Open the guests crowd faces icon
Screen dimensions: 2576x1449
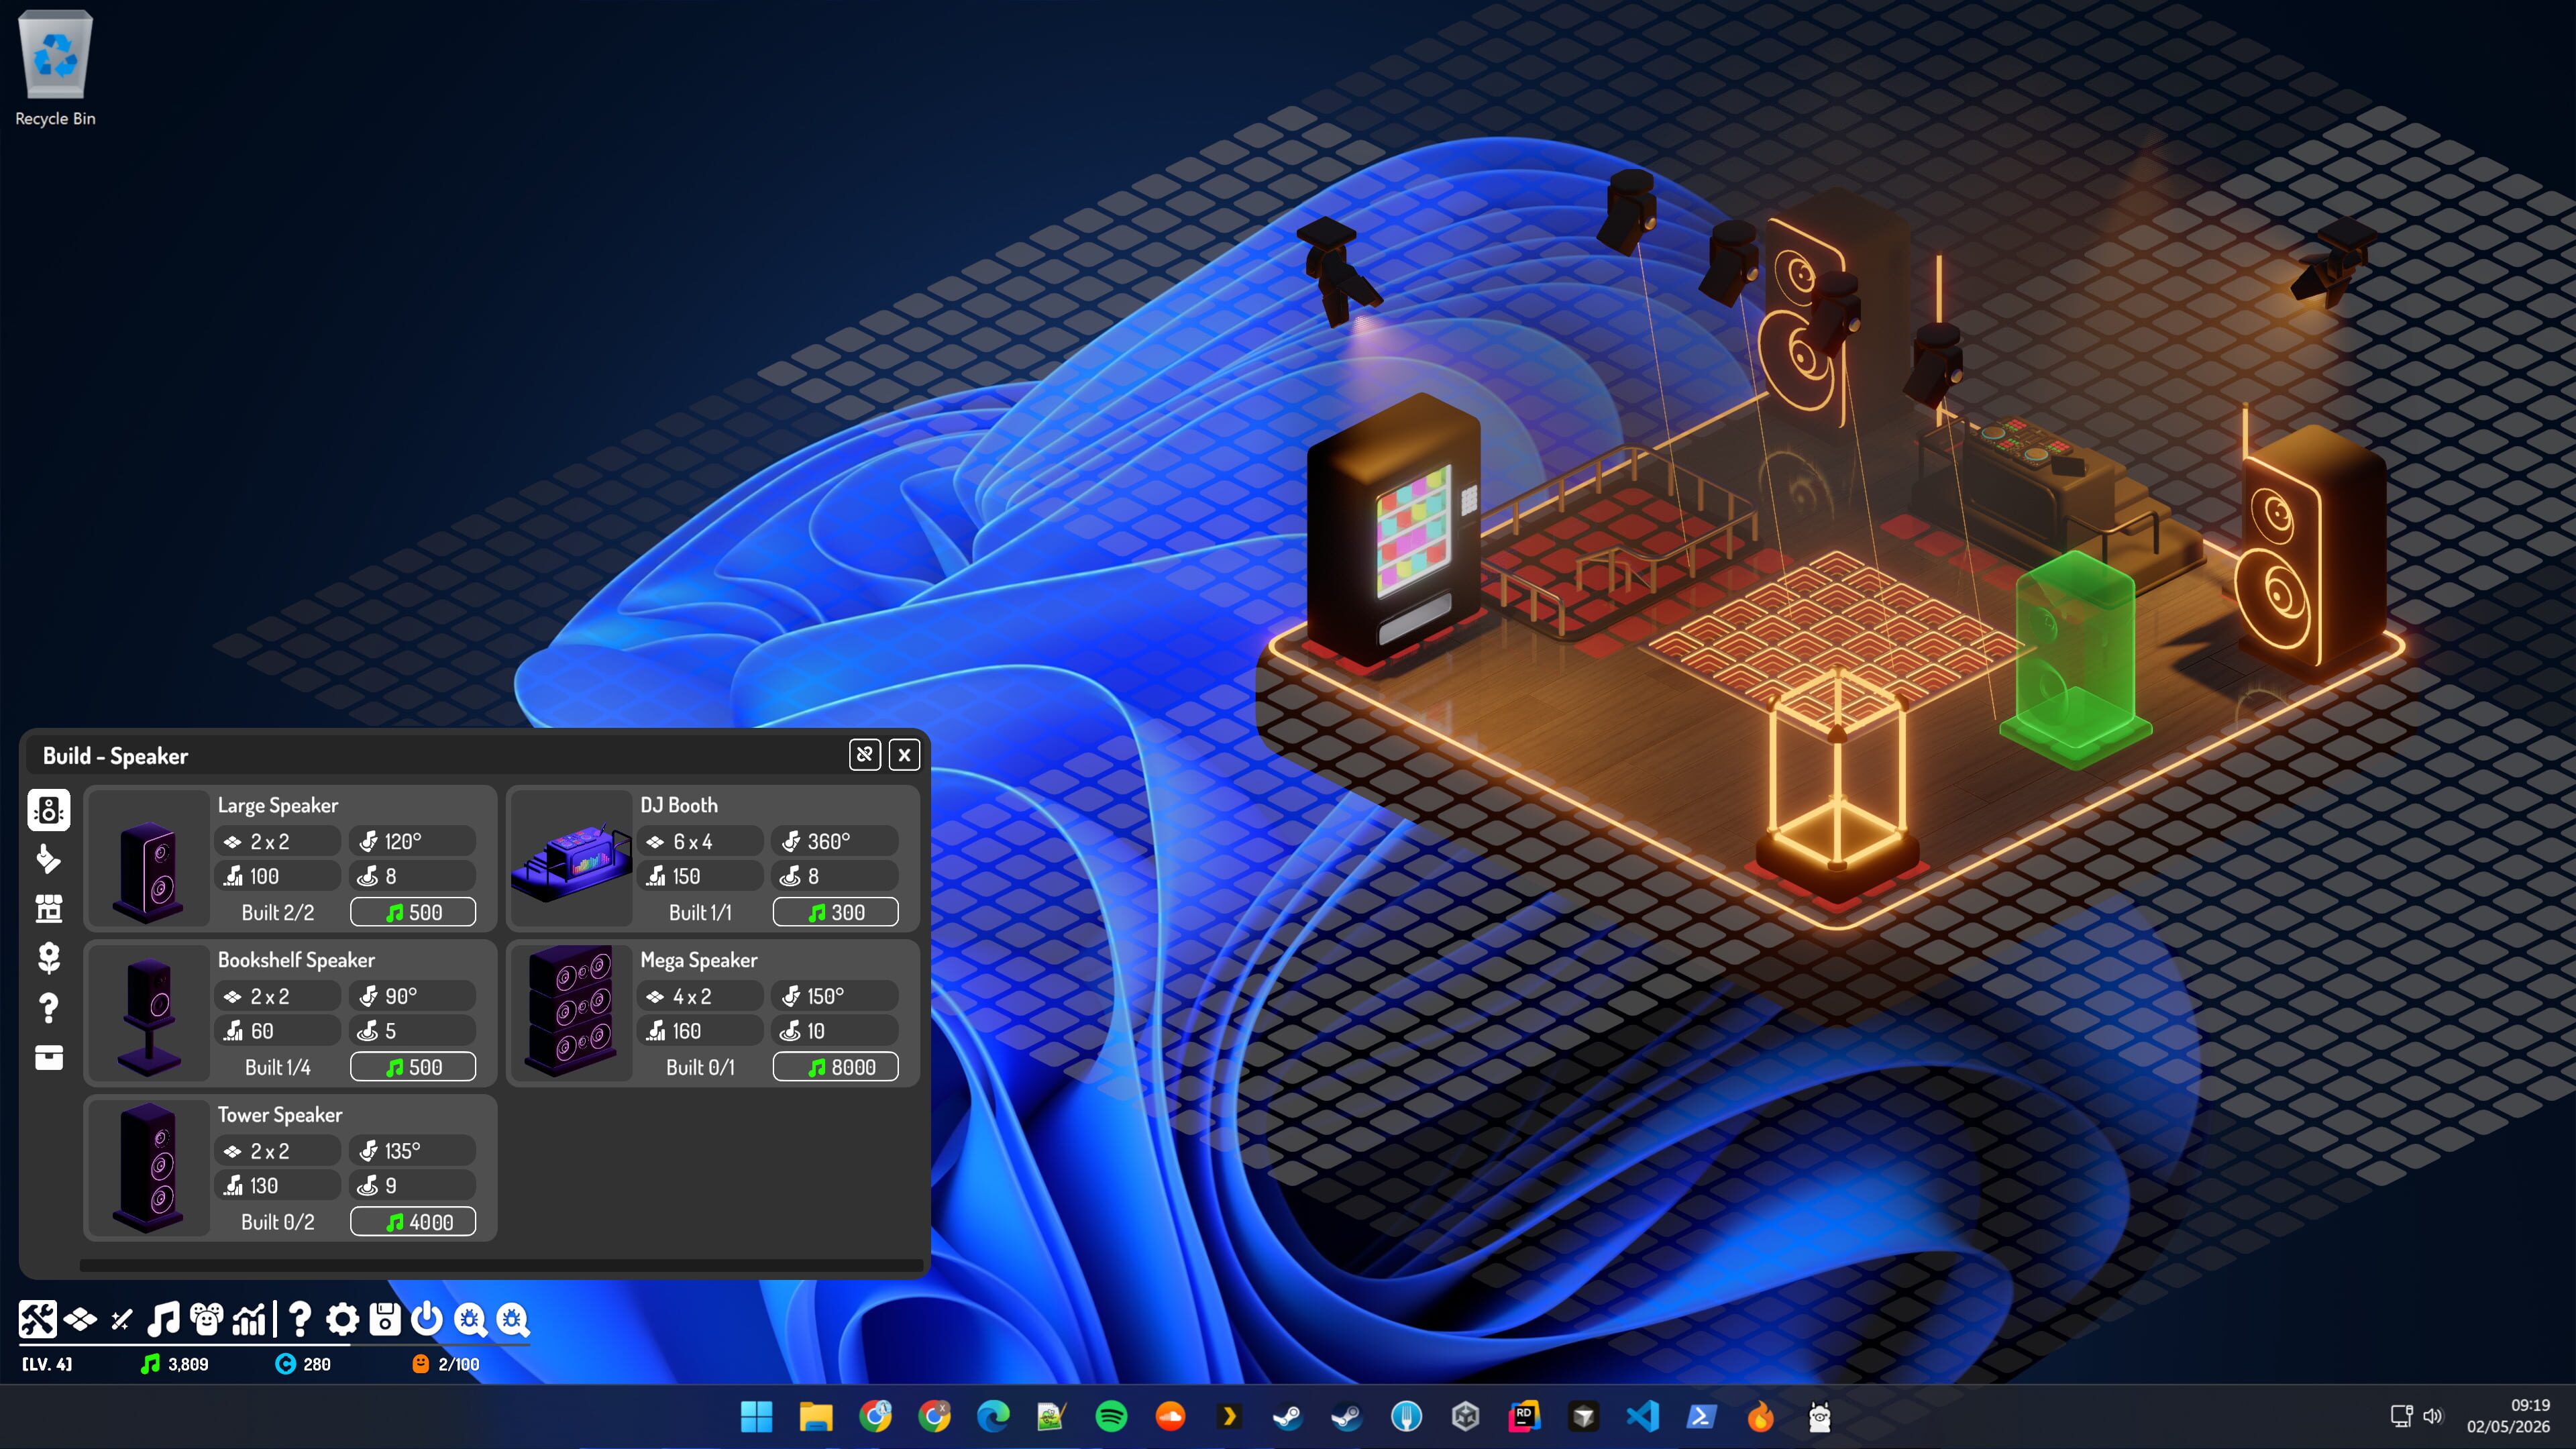pyautogui.click(x=207, y=1319)
